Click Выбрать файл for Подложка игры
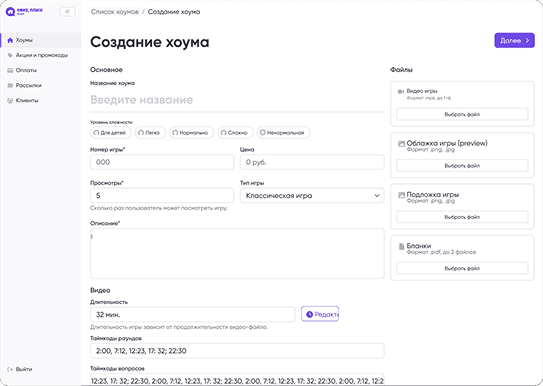Viewport: 543px width, 386px height. (462, 217)
